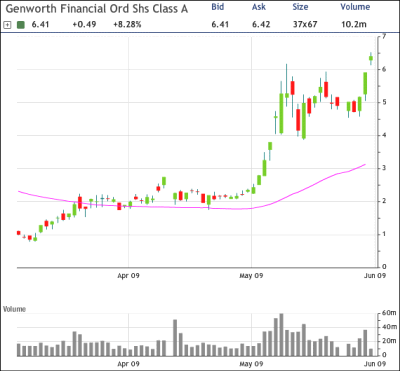Click the 20m volume axis label

tap(388, 341)
